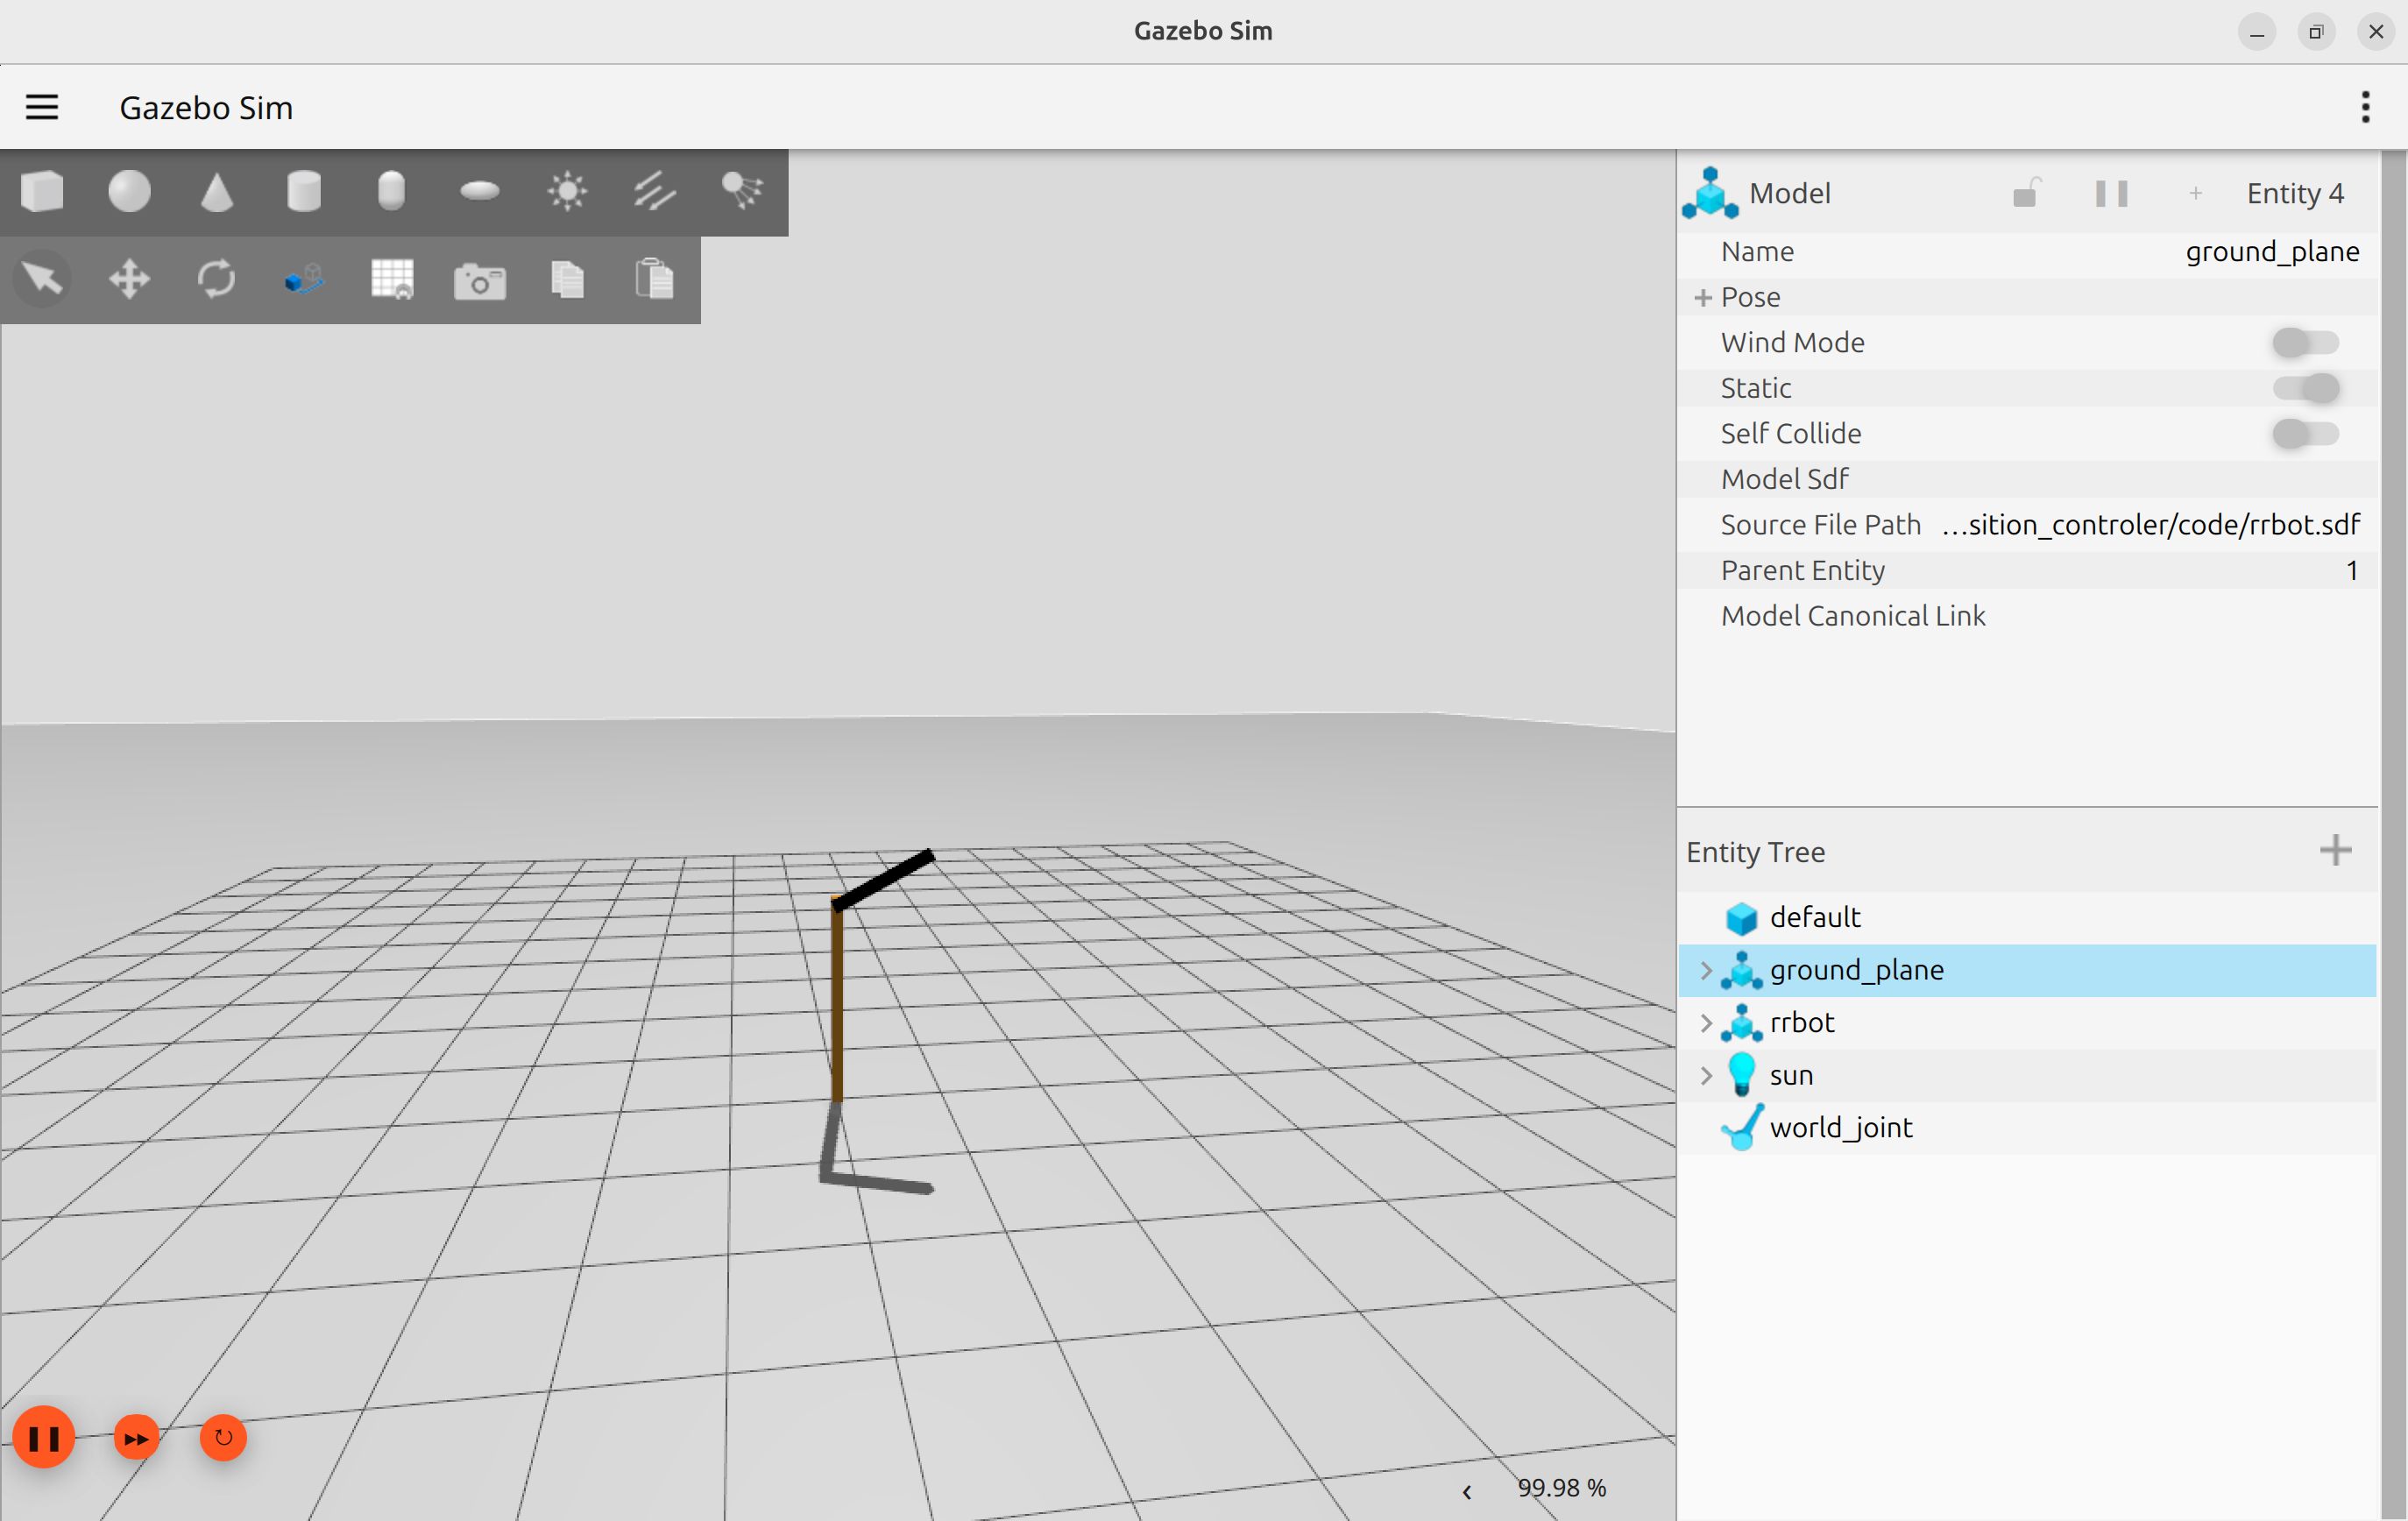Open grid snapping settings icon
Viewport: 2408px width, 1521px height.
tap(391, 279)
